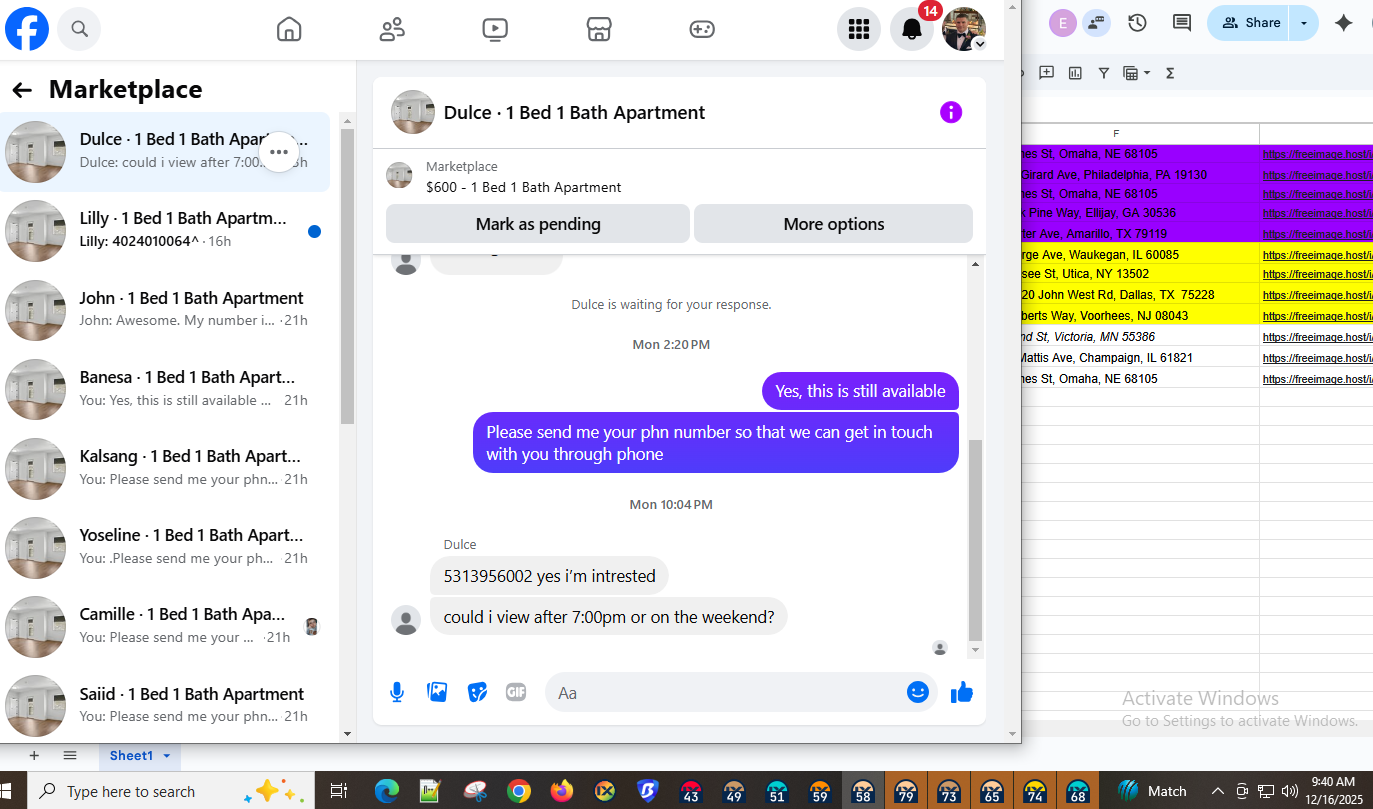Click message "5313956002 yes i'm intrested"
Viewport: 1373px width, 809px height.
pos(549,576)
